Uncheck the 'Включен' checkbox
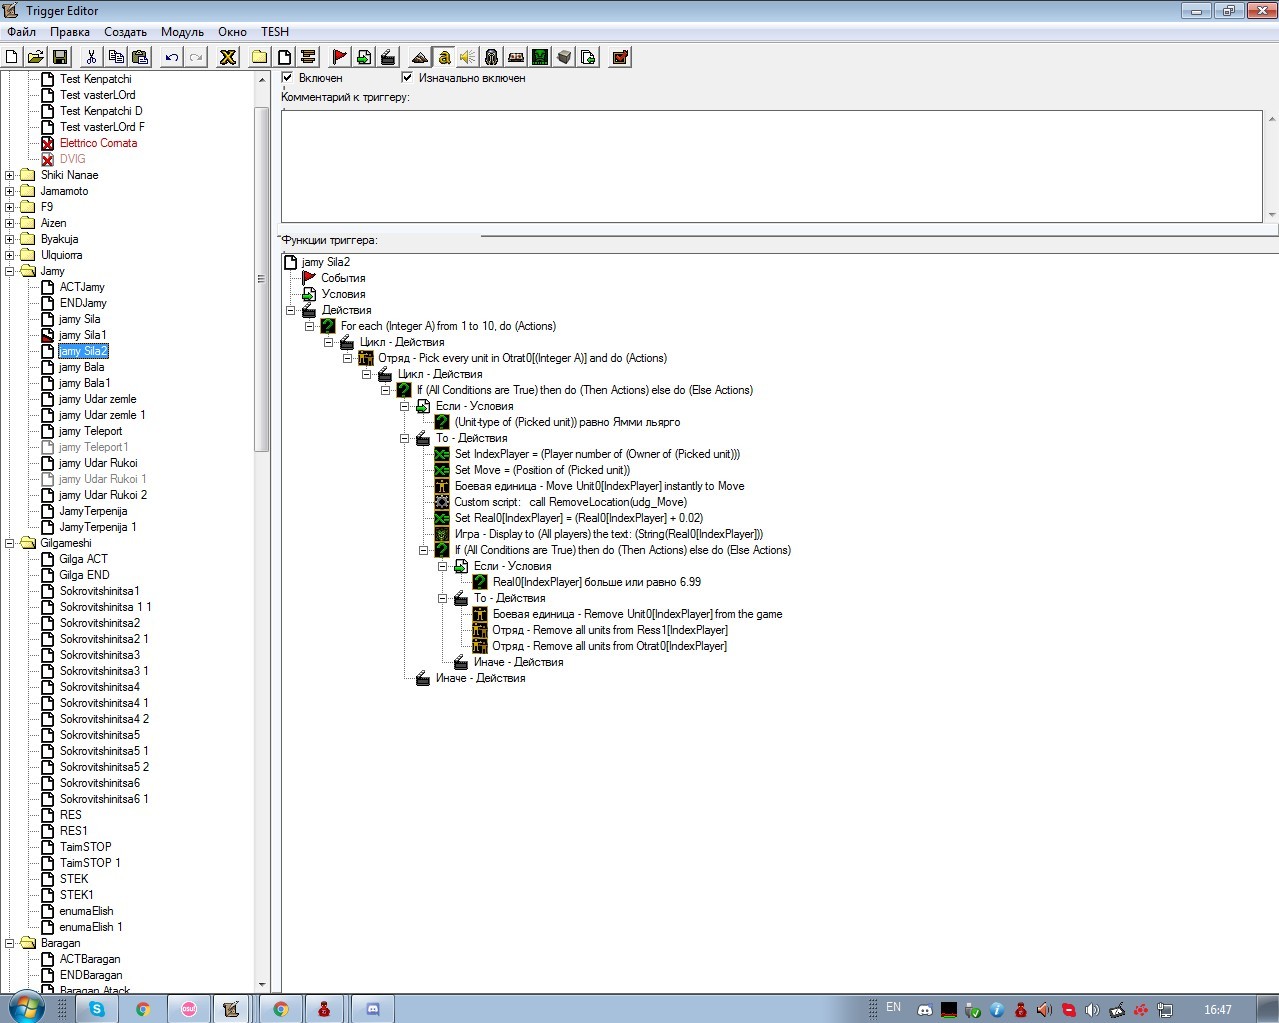The width and height of the screenshot is (1279, 1023). pos(288,77)
